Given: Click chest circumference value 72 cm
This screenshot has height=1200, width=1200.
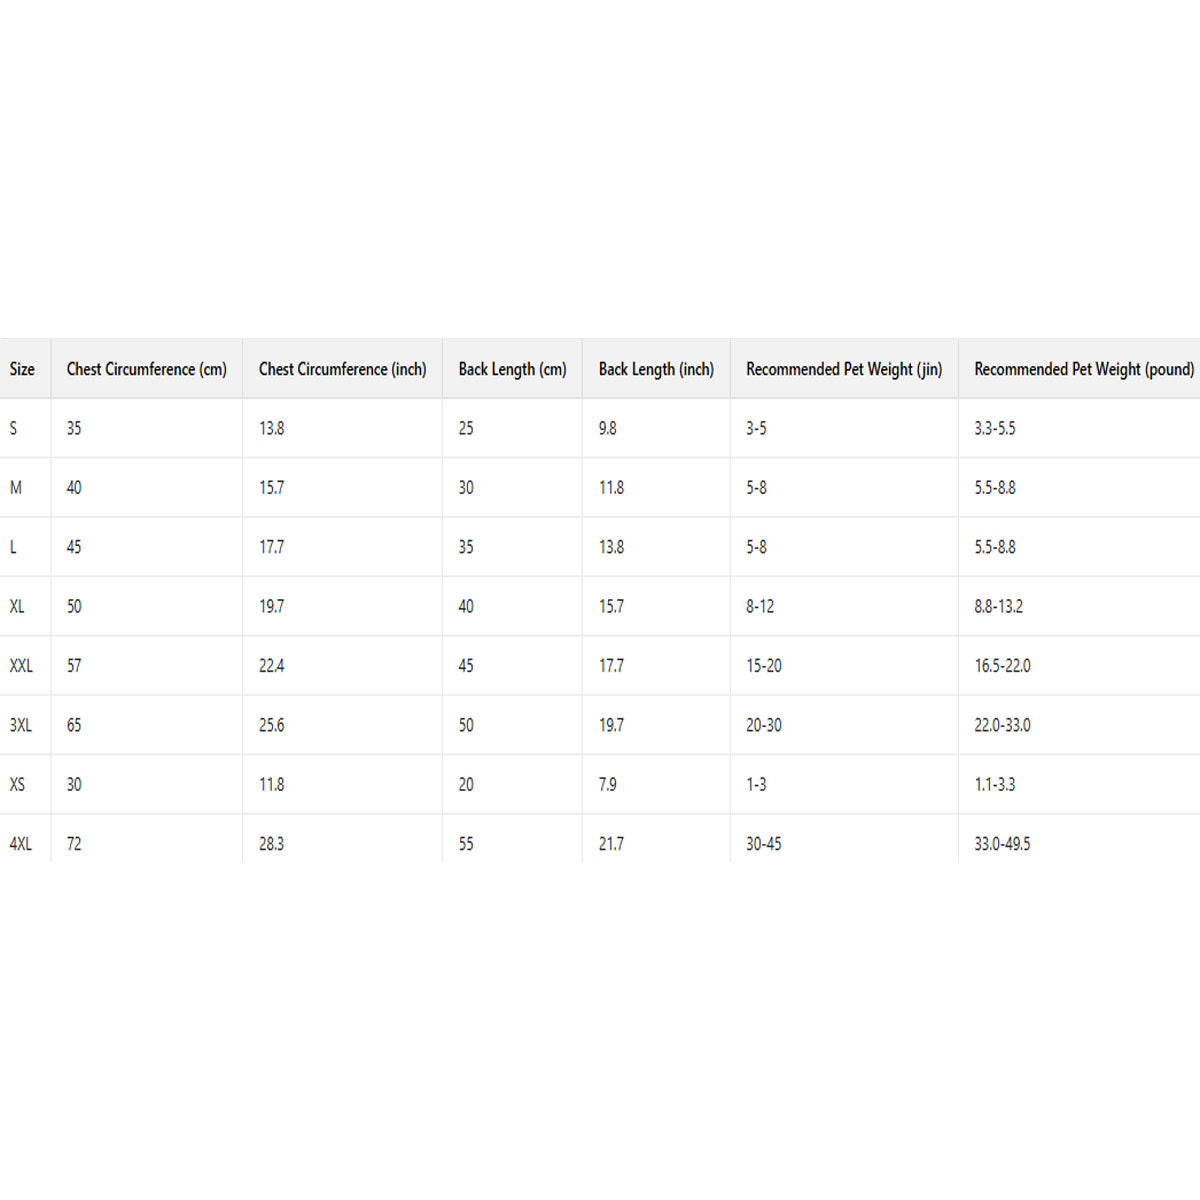Looking at the screenshot, I should click(x=74, y=844).
